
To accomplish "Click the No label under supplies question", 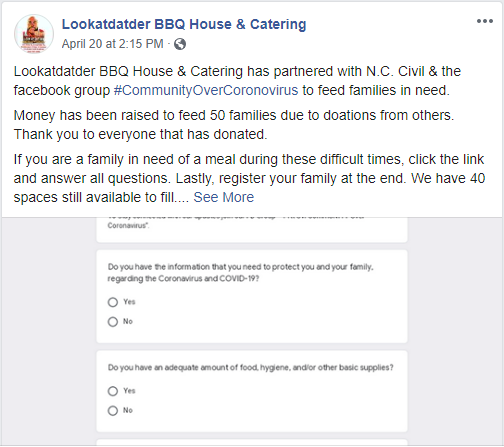I will pos(128,410).
